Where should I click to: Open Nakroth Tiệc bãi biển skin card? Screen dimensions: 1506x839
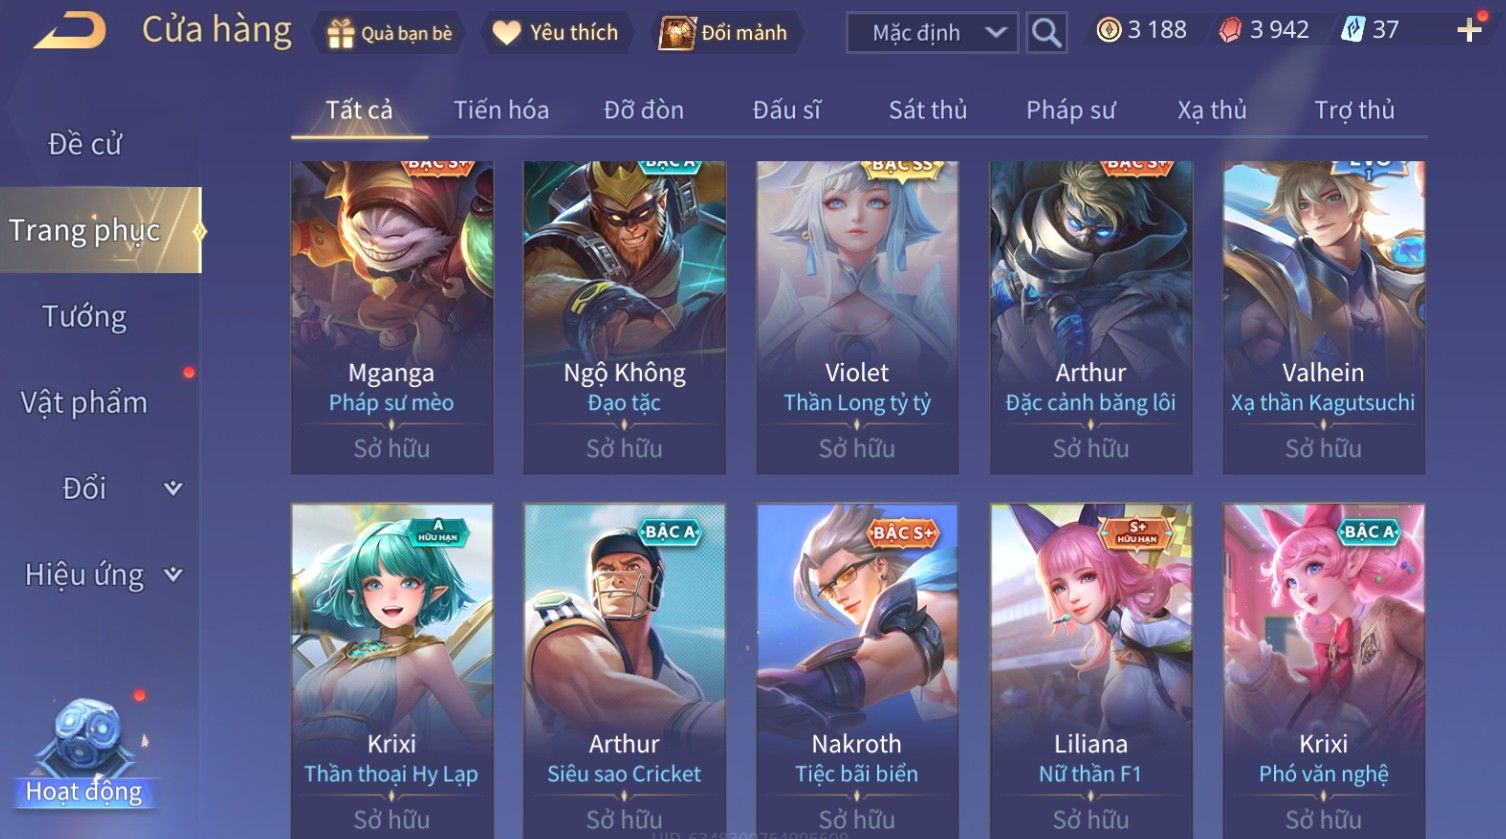857,670
